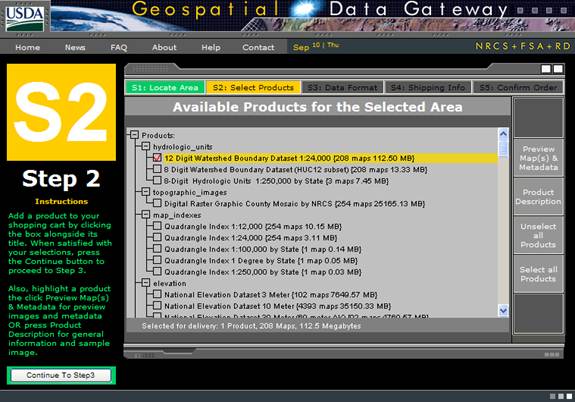Collapse the root Products node
Viewport: 575px width, 402px height.
coord(134,135)
